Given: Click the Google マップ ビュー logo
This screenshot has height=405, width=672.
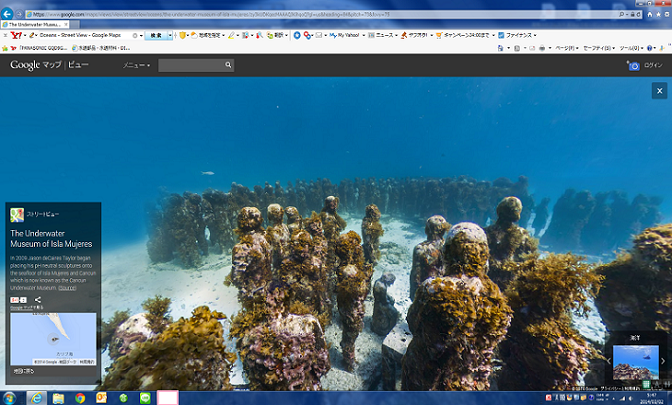Looking at the screenshot, I should (x=49, y=65).
